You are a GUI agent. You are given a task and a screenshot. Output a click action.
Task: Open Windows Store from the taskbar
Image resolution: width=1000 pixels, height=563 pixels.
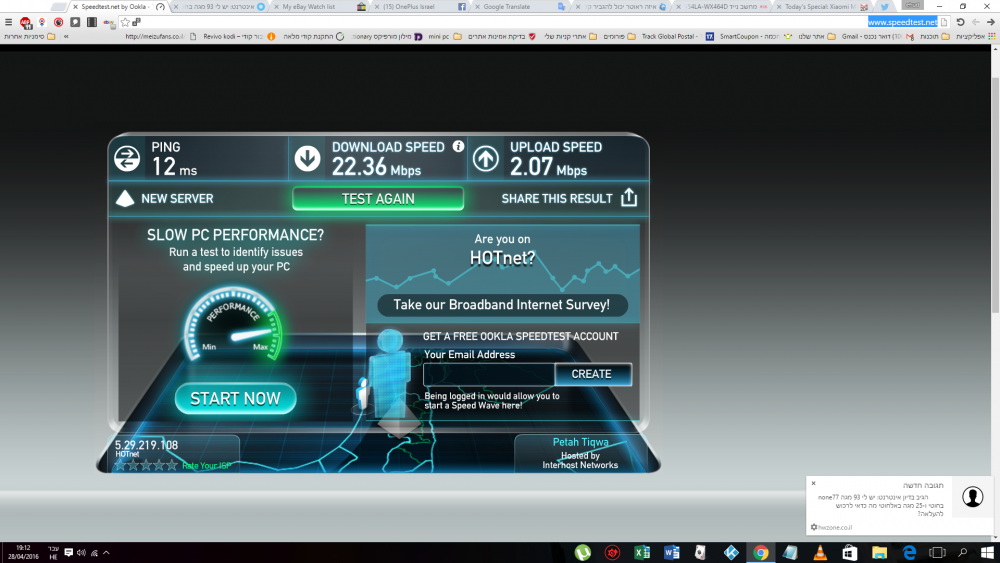[849, 553]
